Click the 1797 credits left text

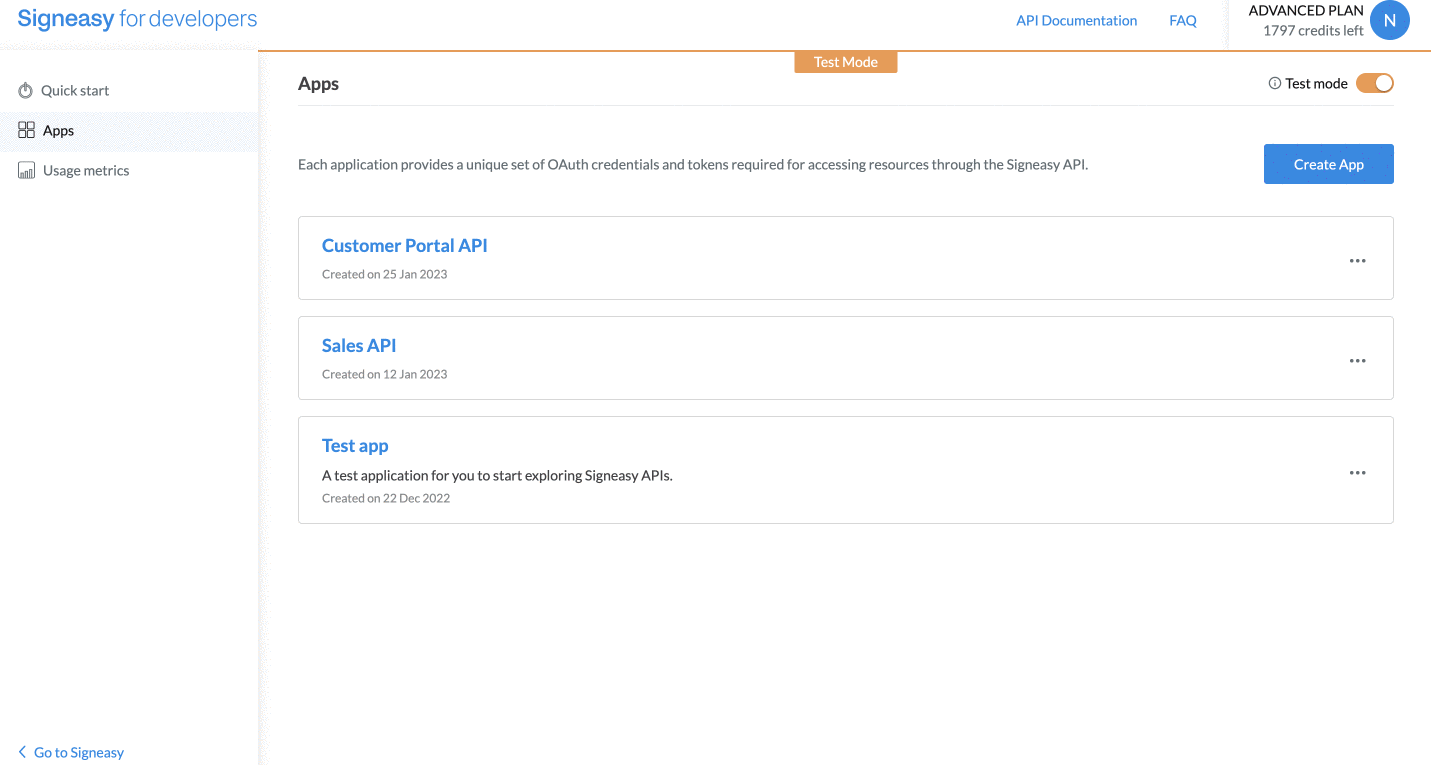(x=1313, y=31)
